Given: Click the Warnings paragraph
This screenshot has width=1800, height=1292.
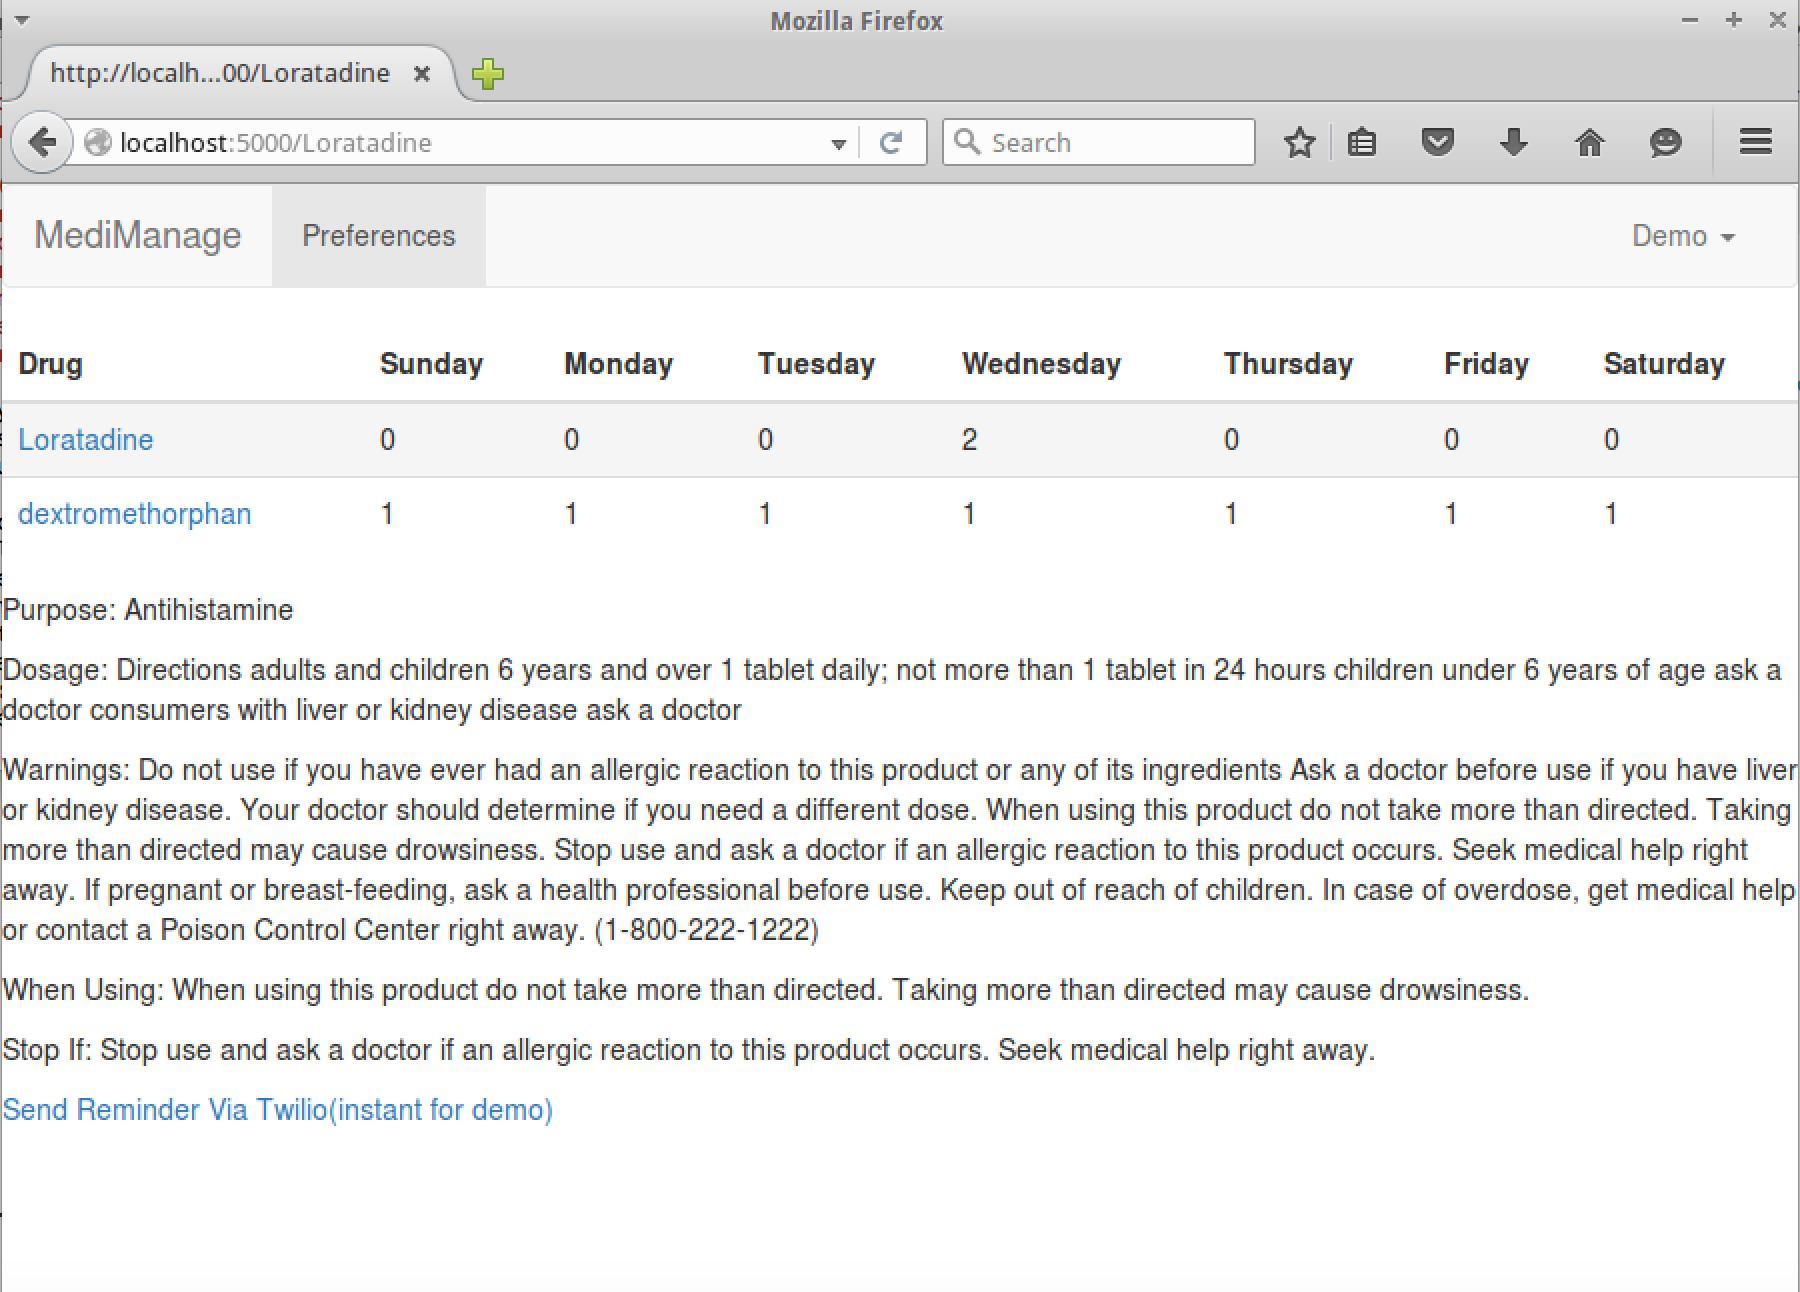Looking at the screenshot, I should click(x=899, y=850).
